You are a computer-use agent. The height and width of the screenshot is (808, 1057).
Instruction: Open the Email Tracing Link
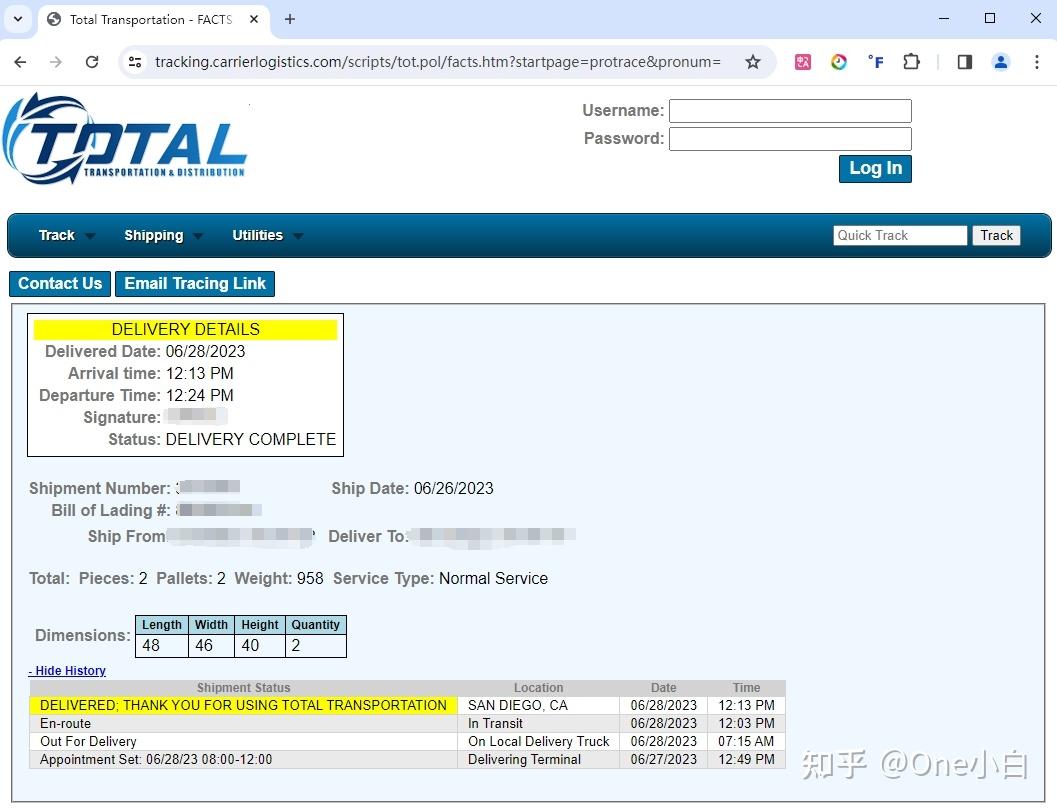pos(195,284)
